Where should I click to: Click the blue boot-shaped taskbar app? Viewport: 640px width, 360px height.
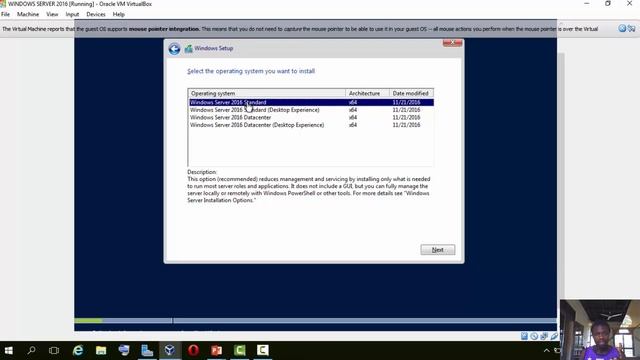[147, 350]
